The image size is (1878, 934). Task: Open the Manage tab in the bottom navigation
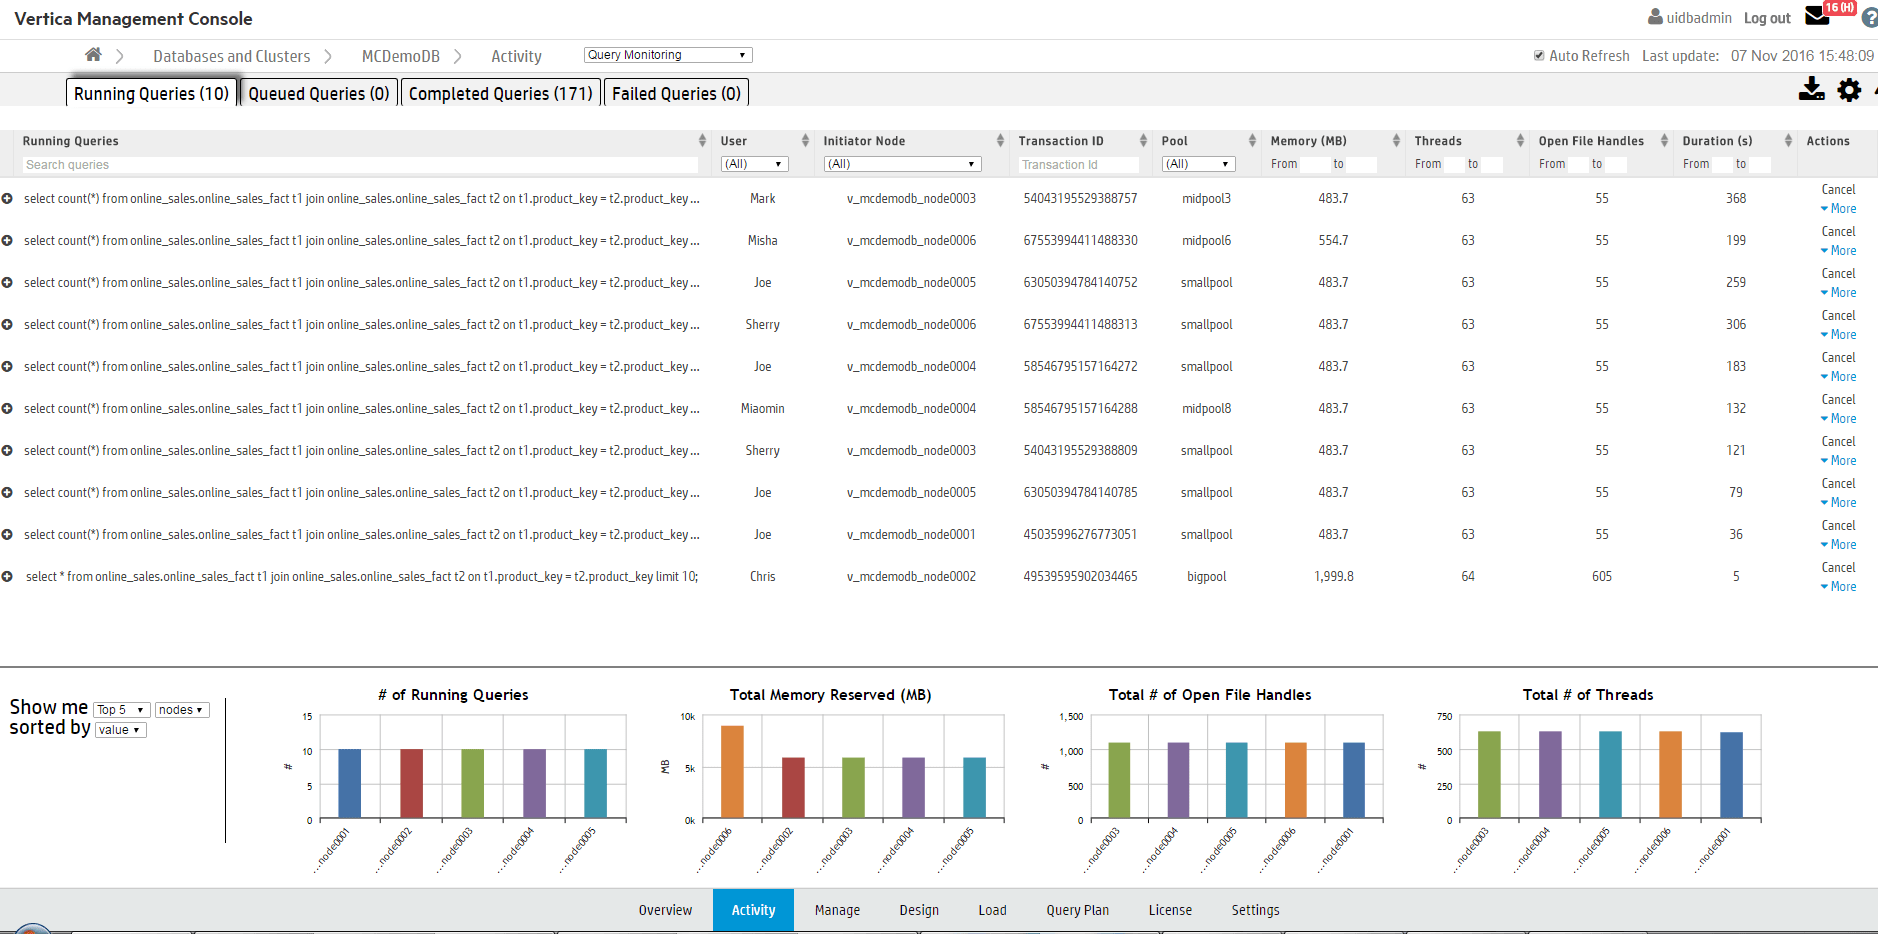837,910
